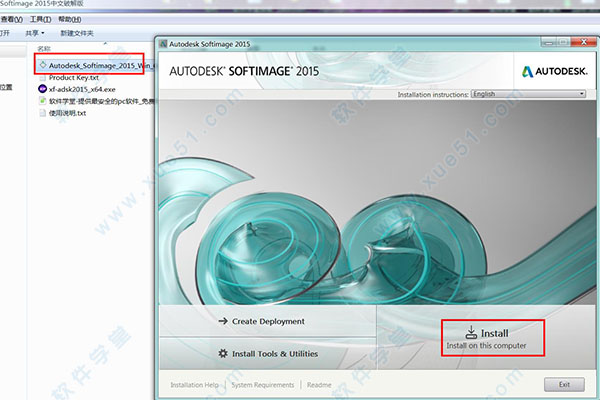Click the gear icon beside Install Tools & Utilities
600x400 pixels.
click(x=223, y=353)
